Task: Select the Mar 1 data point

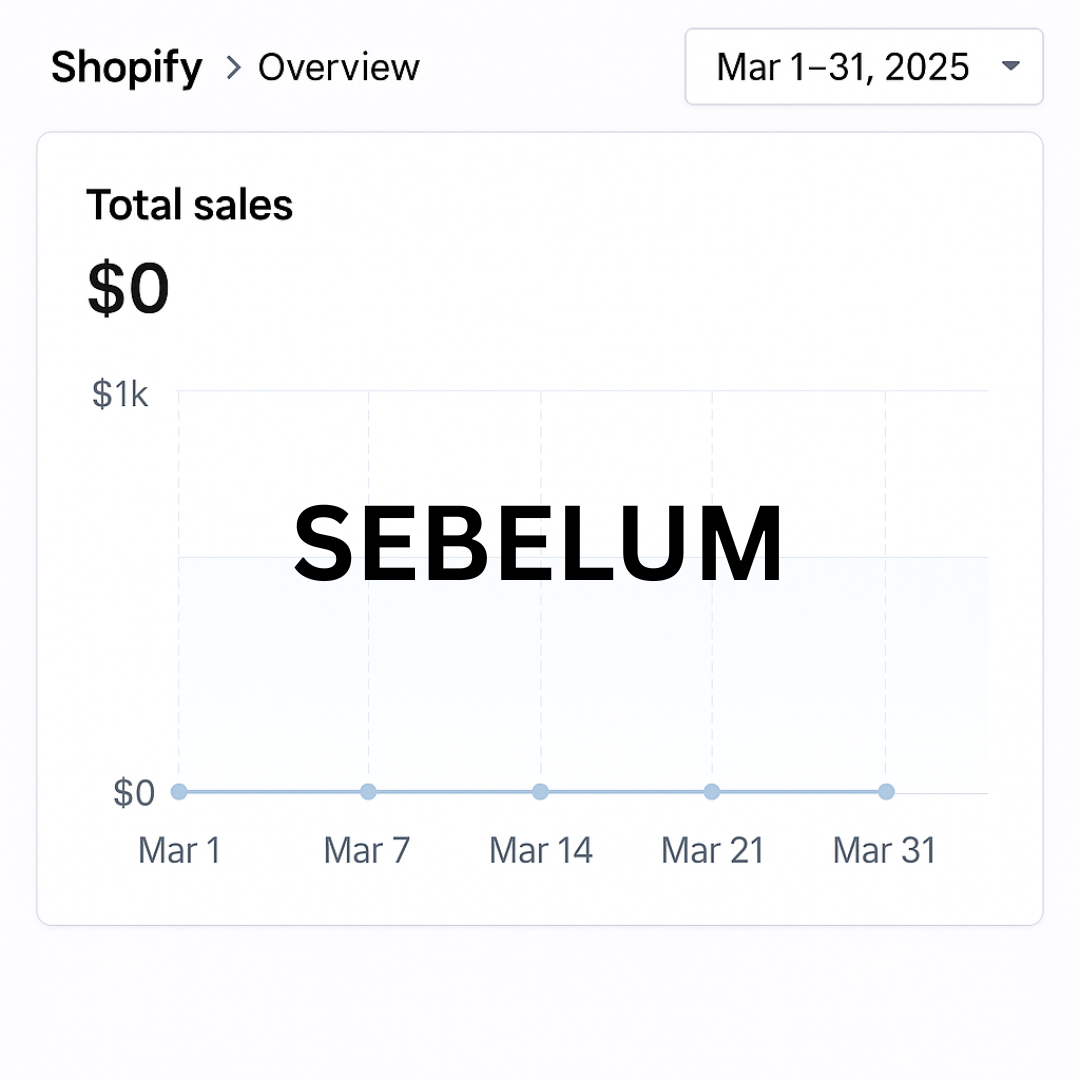Action: click(179, 791)
